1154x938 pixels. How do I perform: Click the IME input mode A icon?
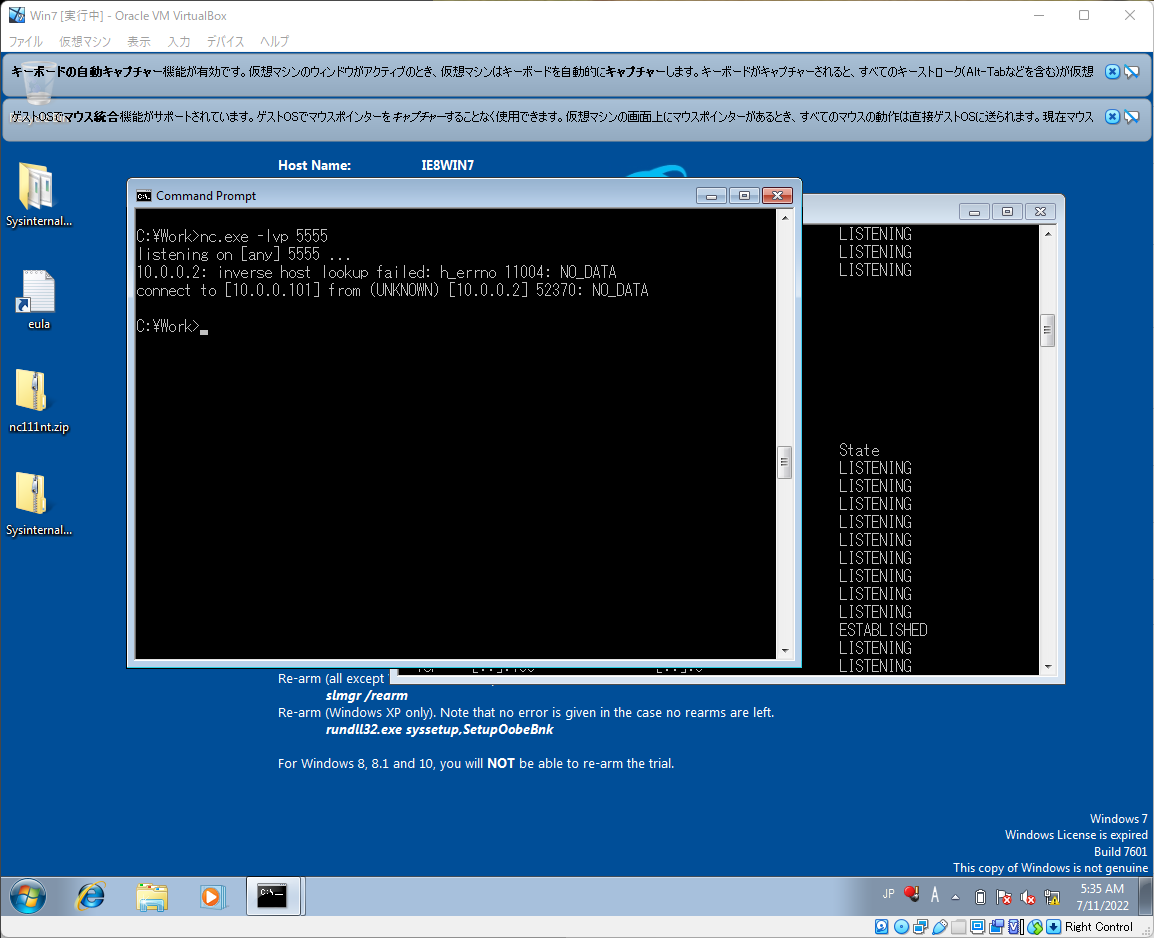(x=935, y=895)
